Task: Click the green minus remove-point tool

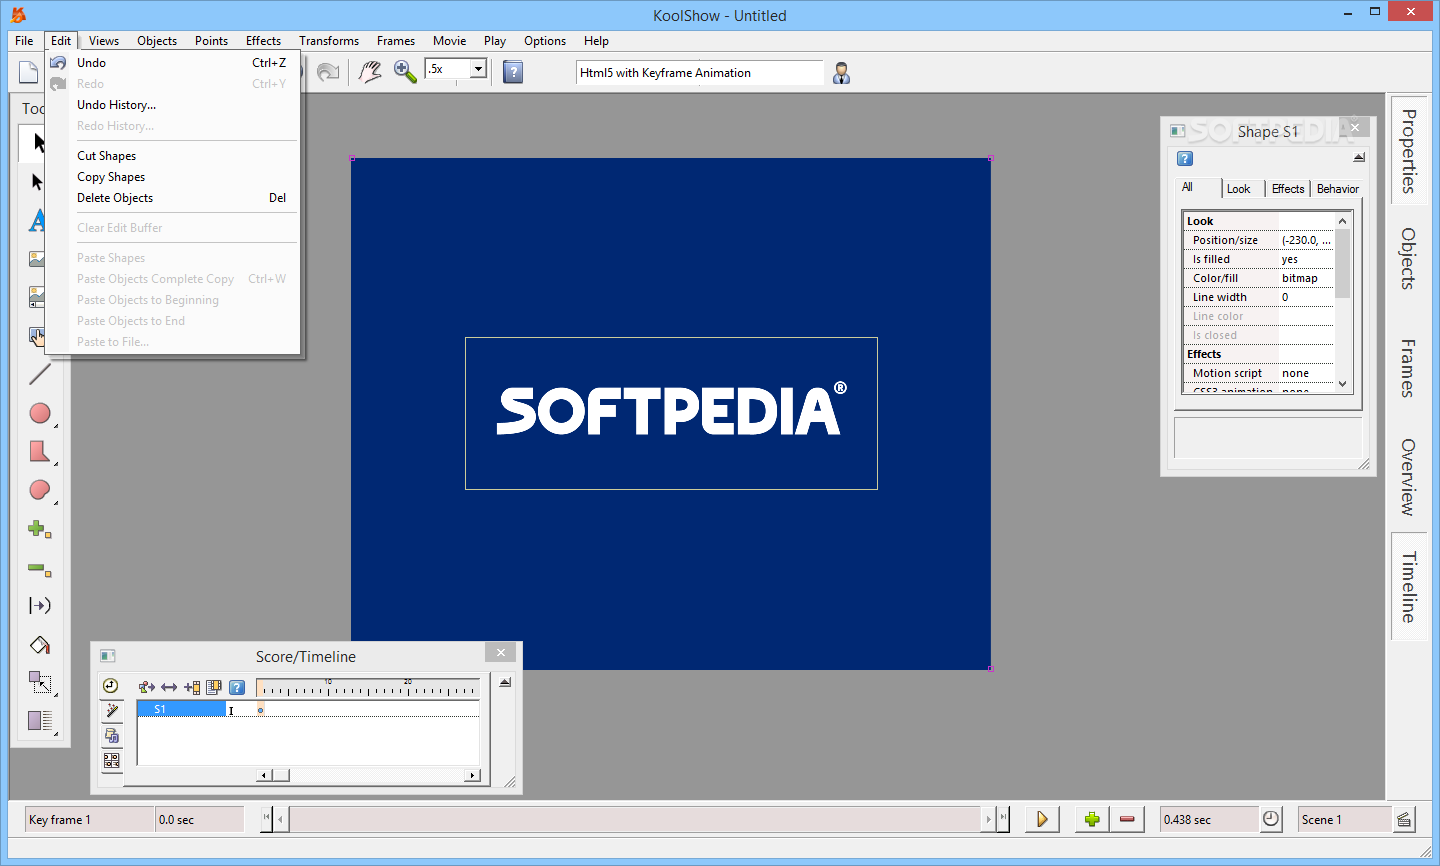Action: [x=40, y=569]
